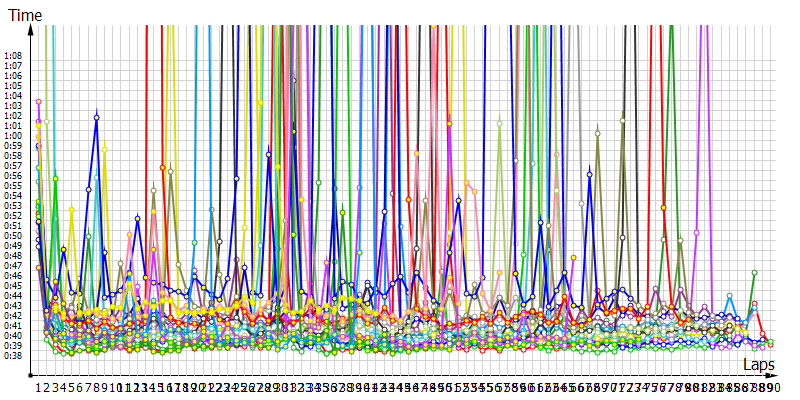Select the 1:08 label on the time axis
The width and height of the screenshot is (800, 400).
click(x=13, y=56)
